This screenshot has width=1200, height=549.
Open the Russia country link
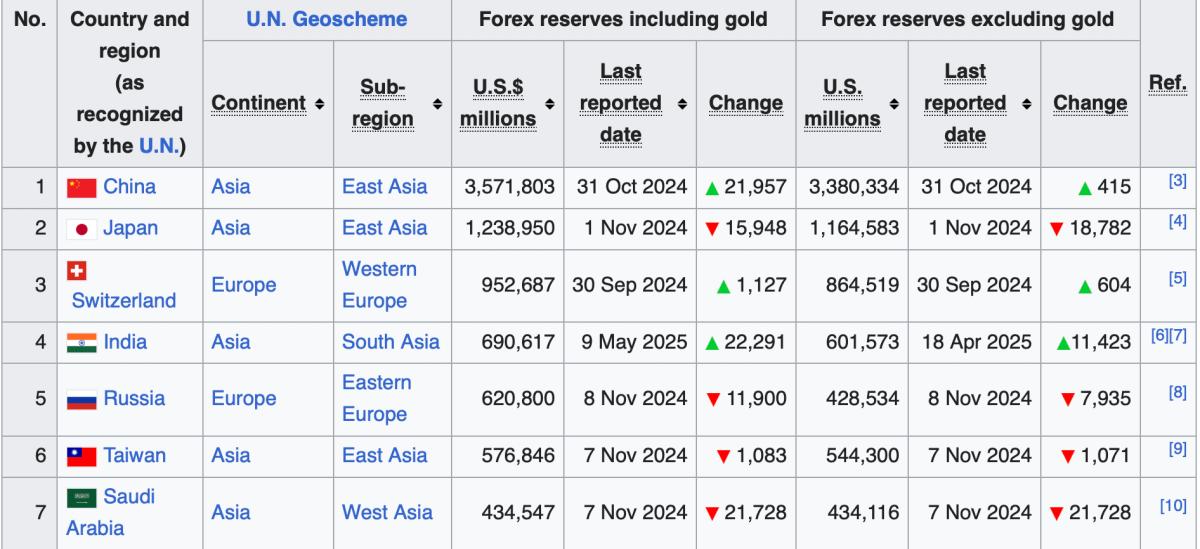[134, 401]
